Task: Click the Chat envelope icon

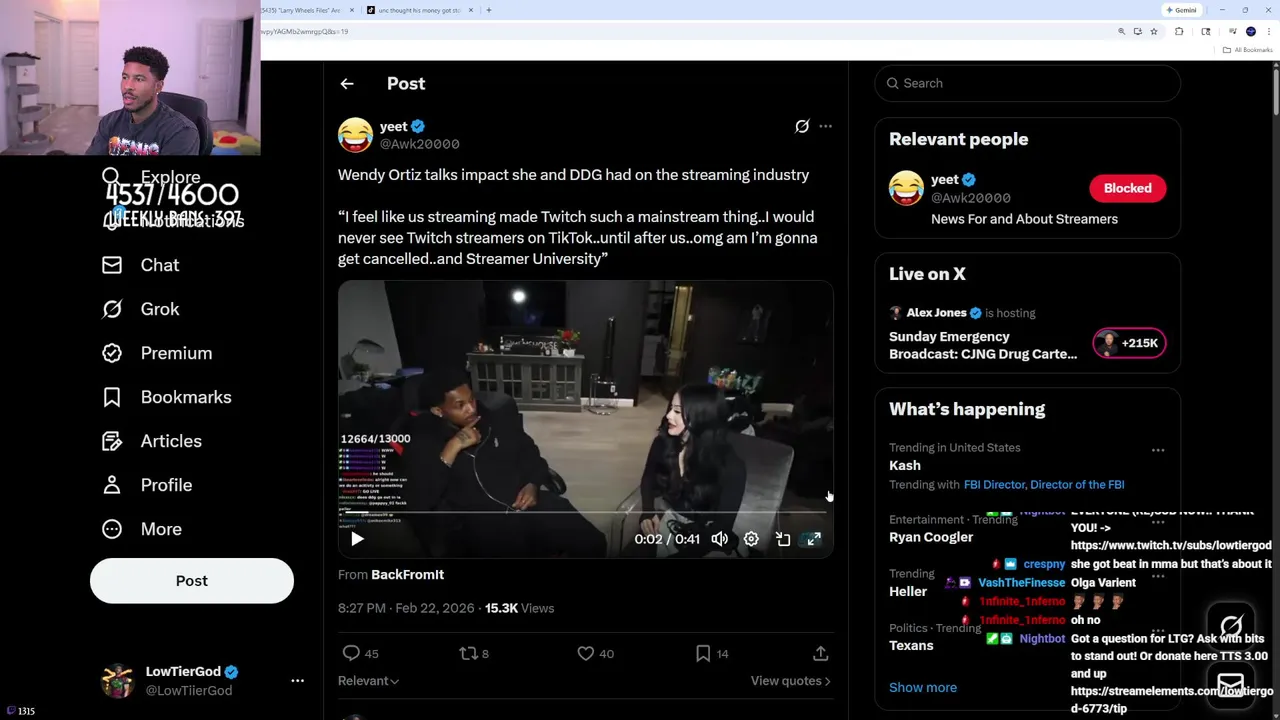Action: pos(112,265)
